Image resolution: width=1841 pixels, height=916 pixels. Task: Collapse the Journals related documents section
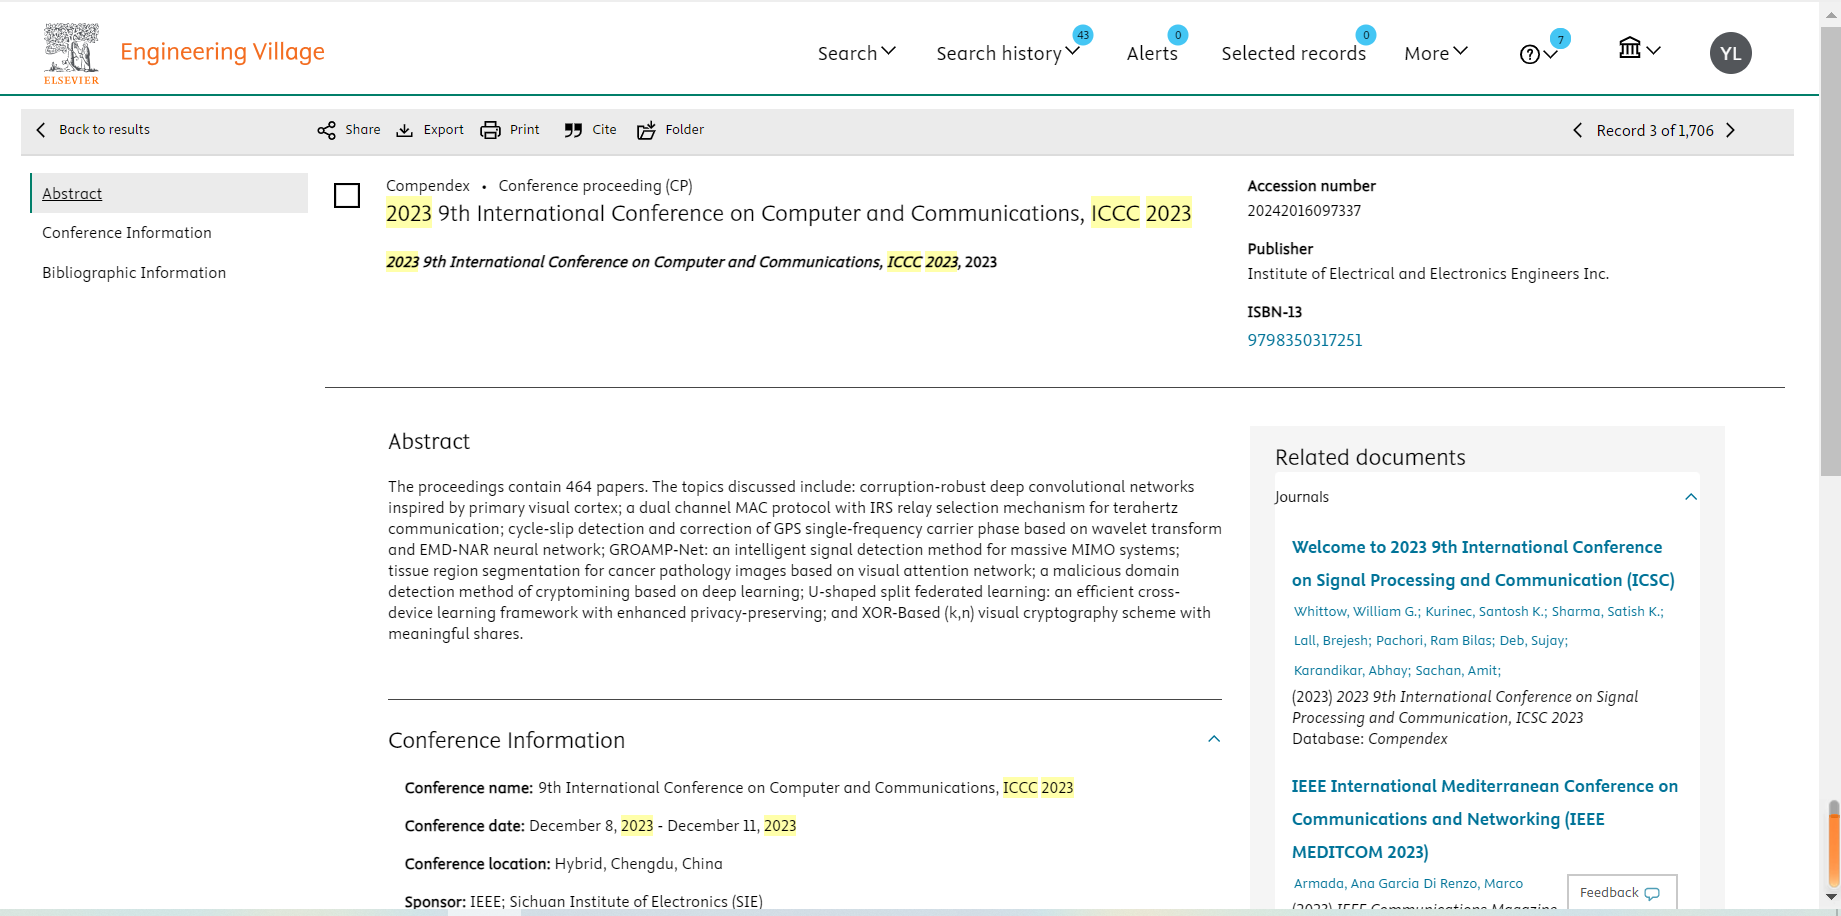point(1691,497)
